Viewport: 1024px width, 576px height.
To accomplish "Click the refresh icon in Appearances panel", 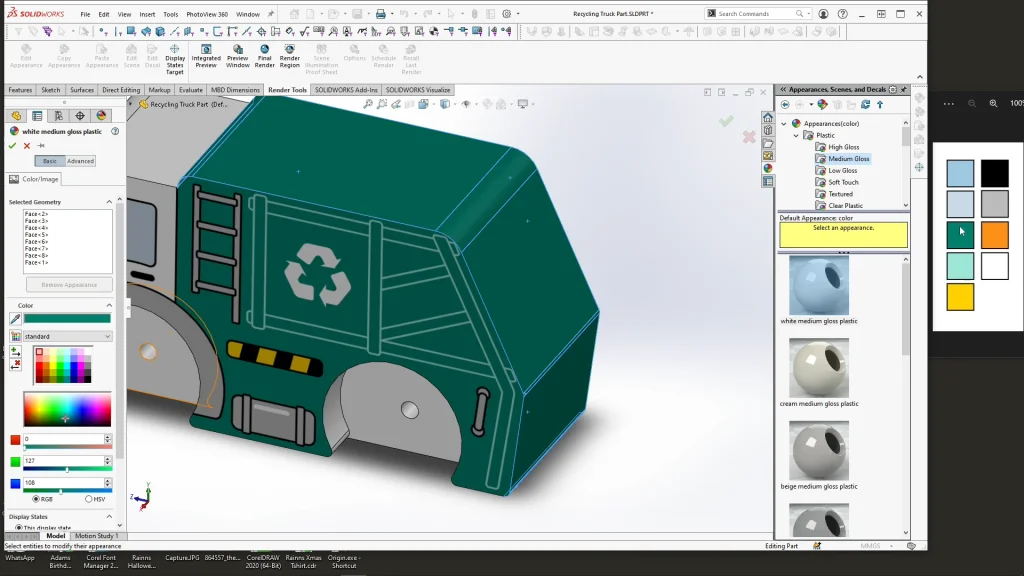I will tap(866, 104).
